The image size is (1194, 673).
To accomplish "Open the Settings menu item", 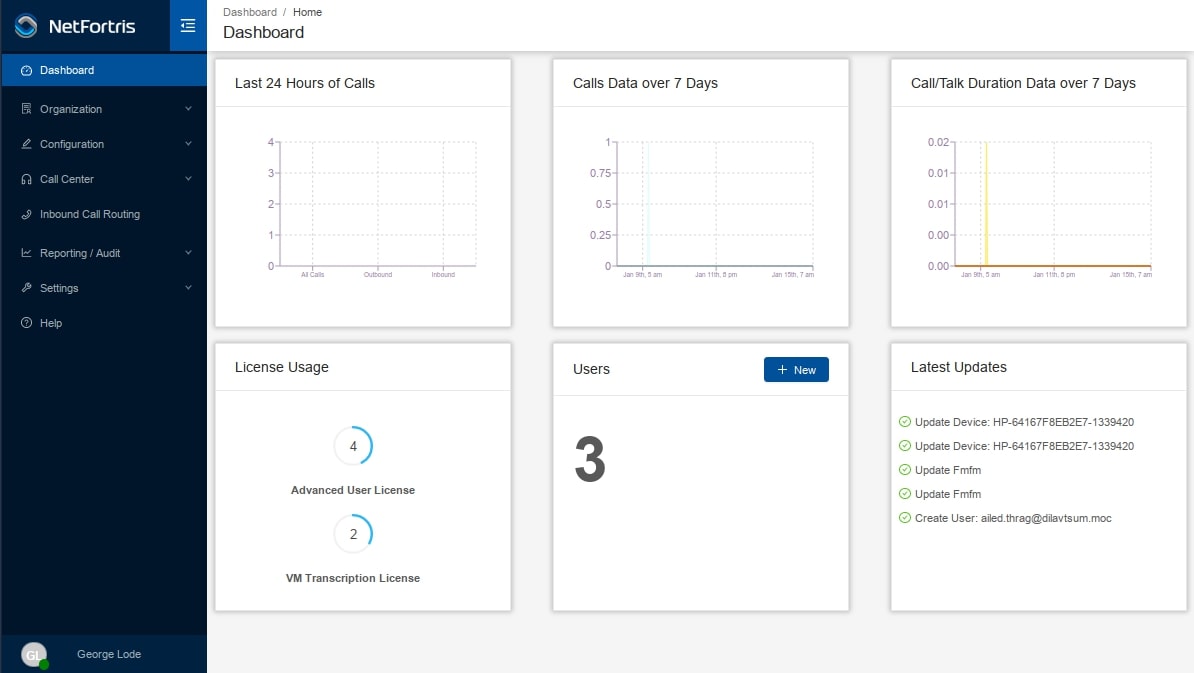I will click(104, 288).
